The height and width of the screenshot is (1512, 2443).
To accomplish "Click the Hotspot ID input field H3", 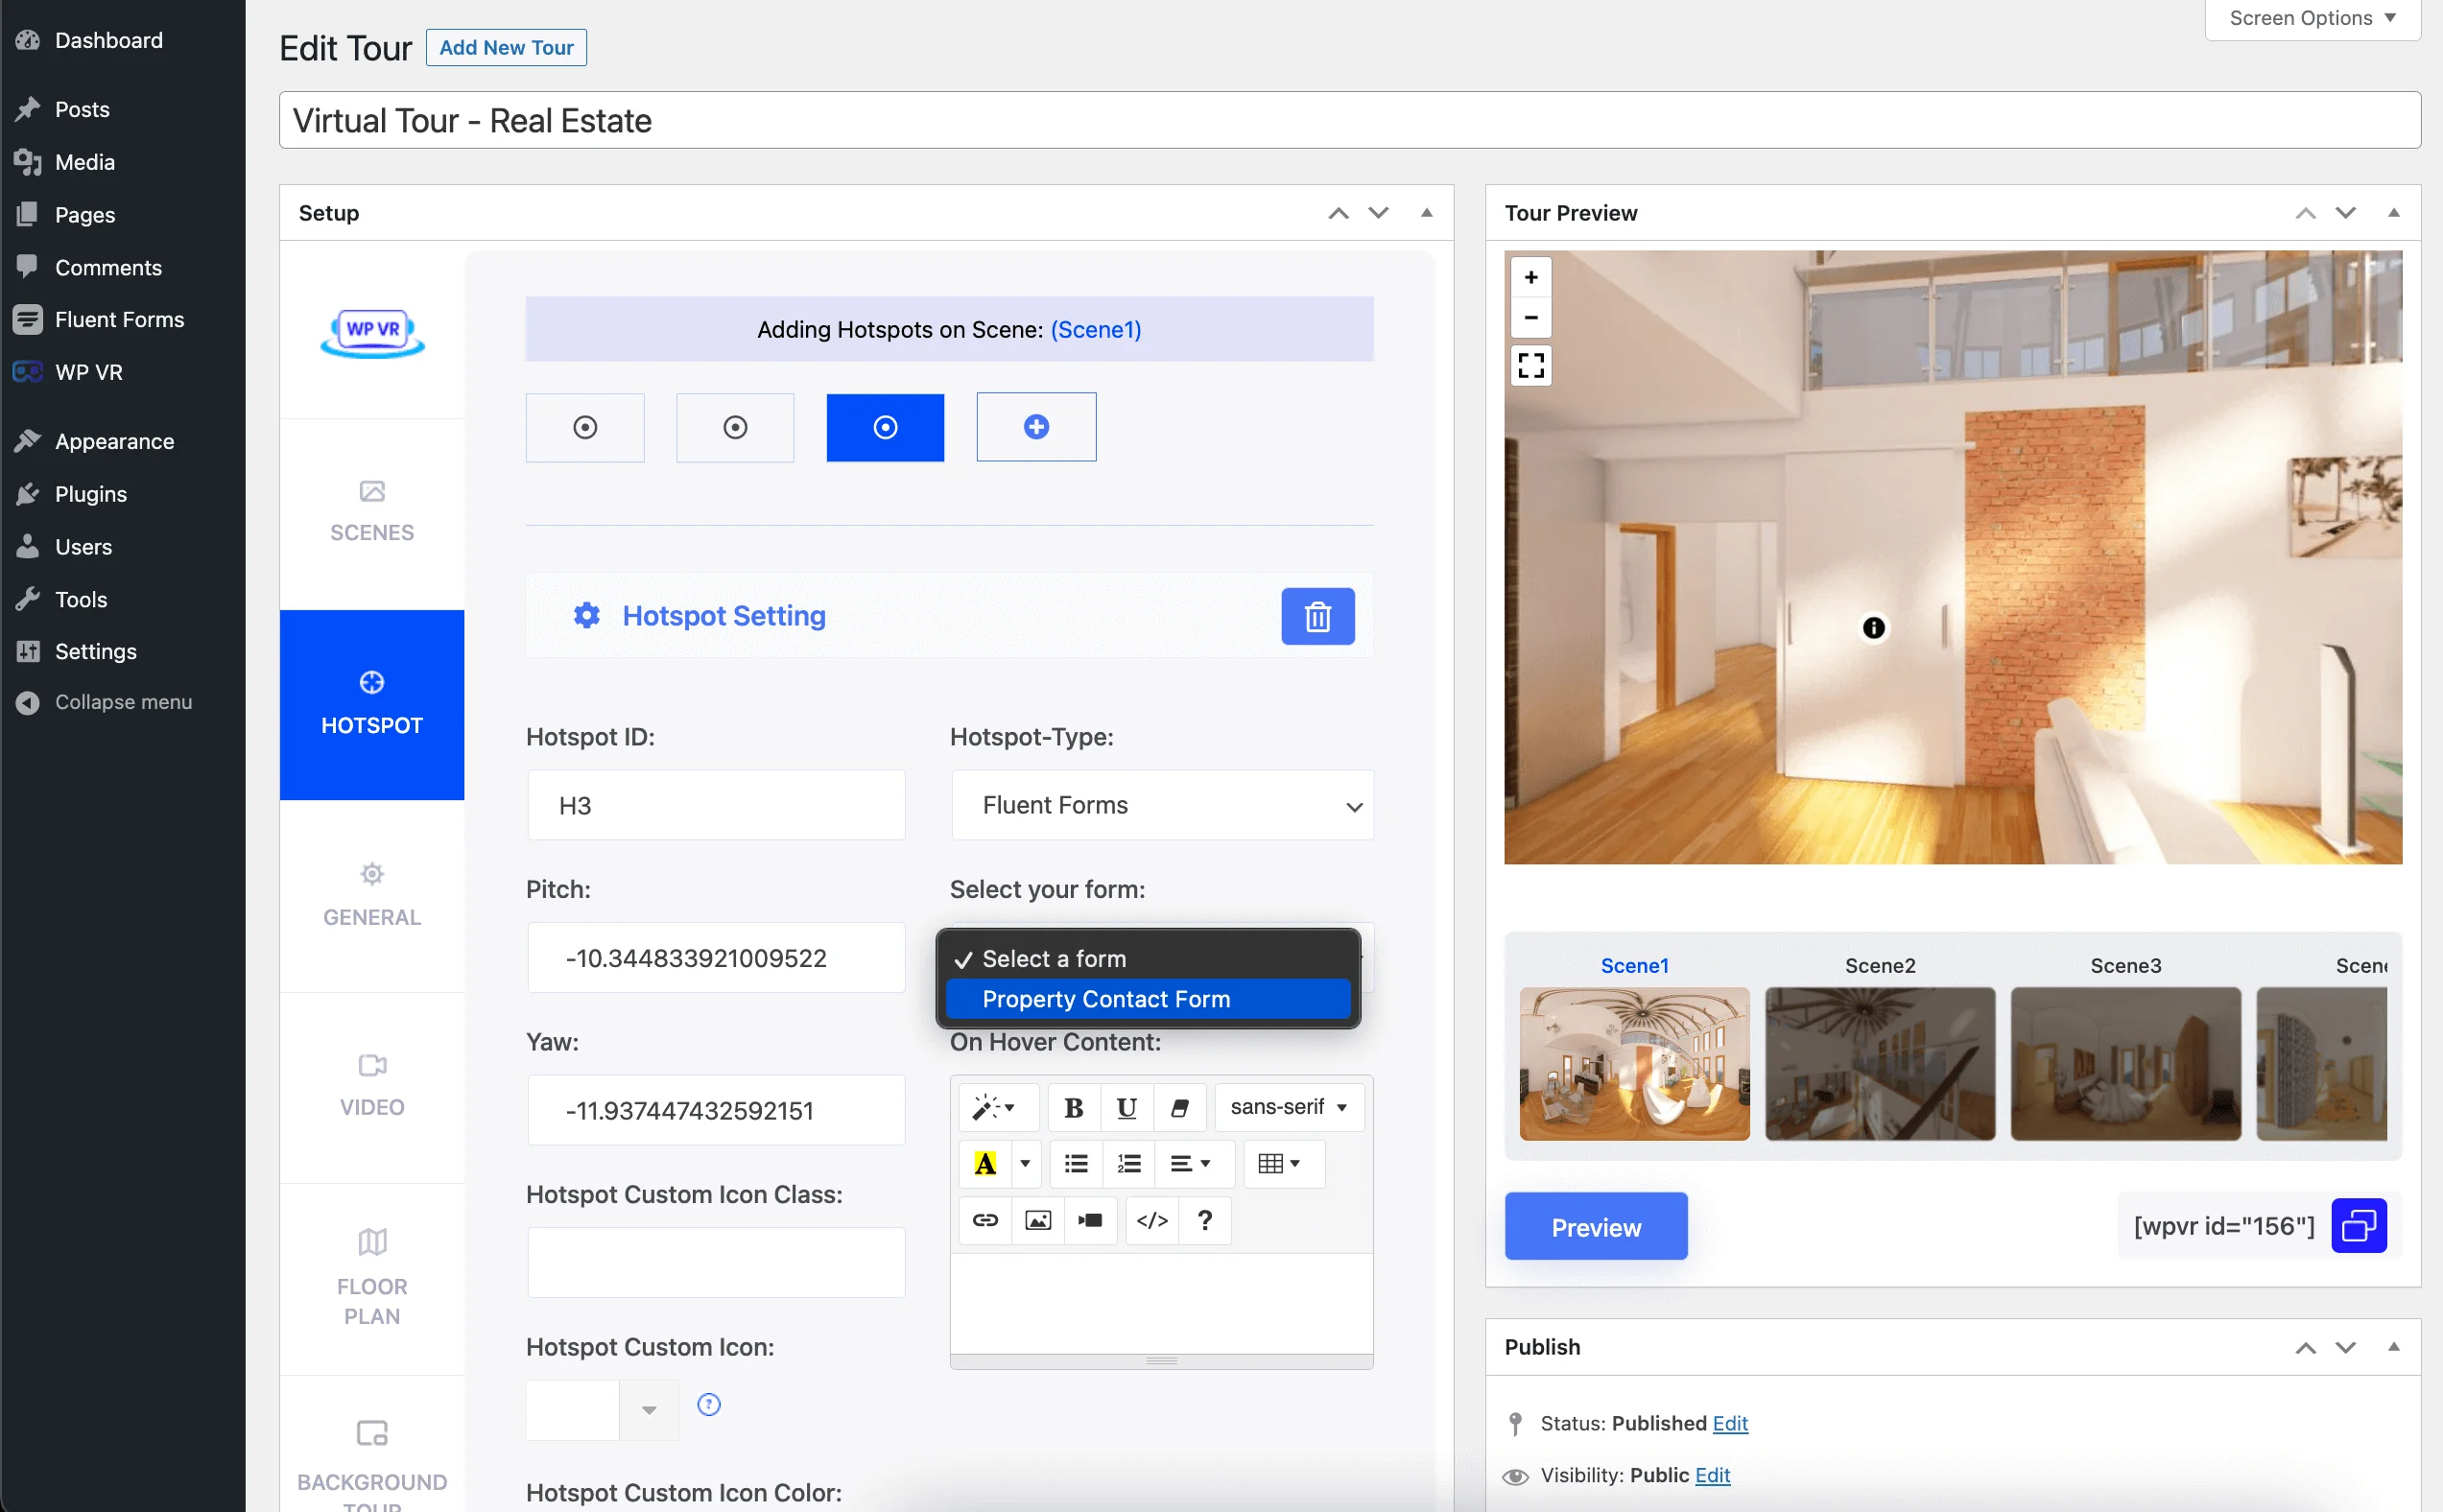I will [714, 804].
